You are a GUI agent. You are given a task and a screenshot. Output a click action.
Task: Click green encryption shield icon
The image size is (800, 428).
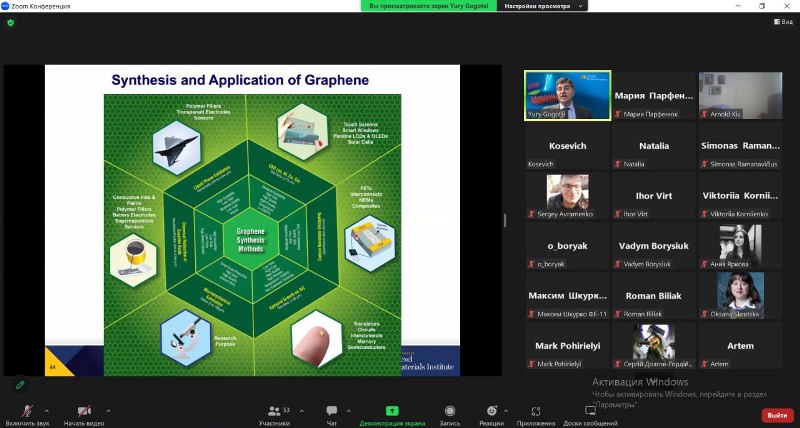pos(10,22)
